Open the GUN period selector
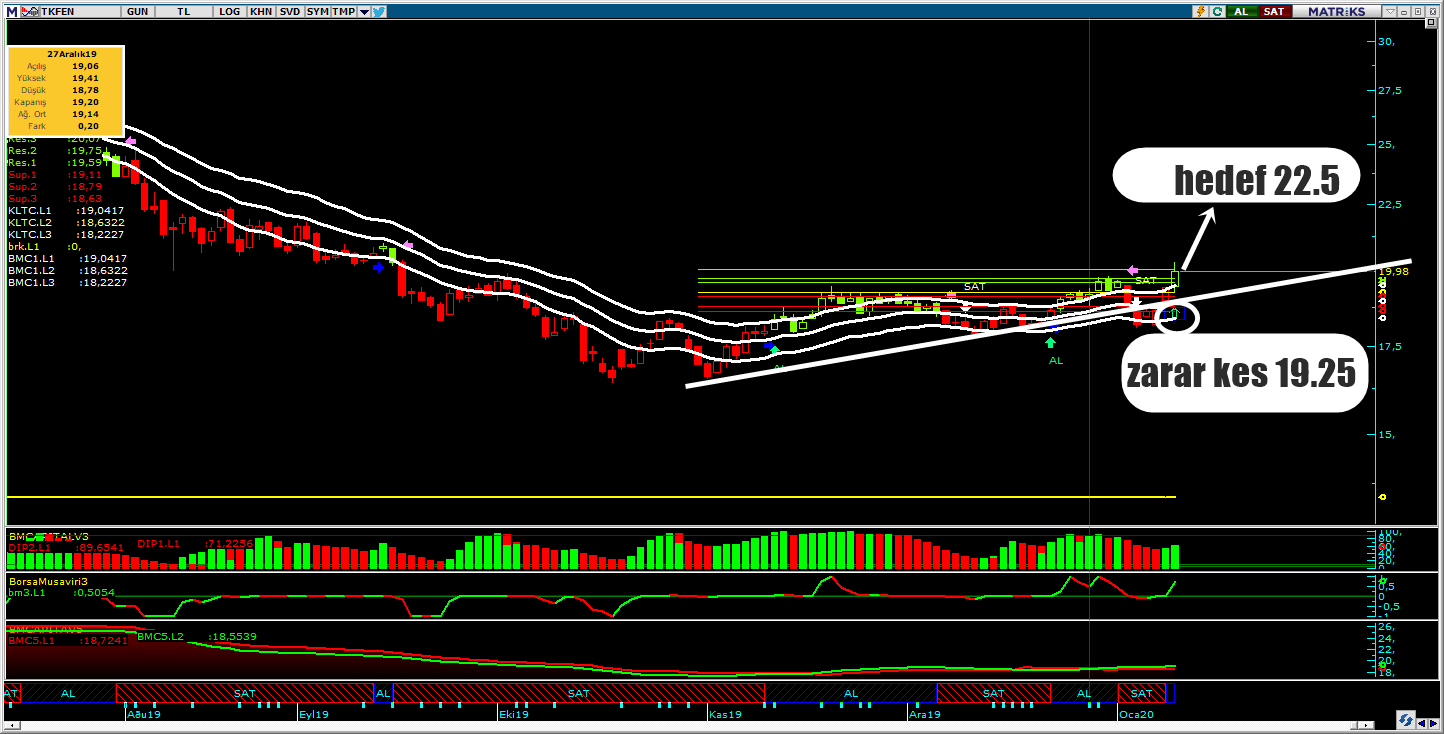Viewport: 1444px width, 734px height. pos(137,11)
